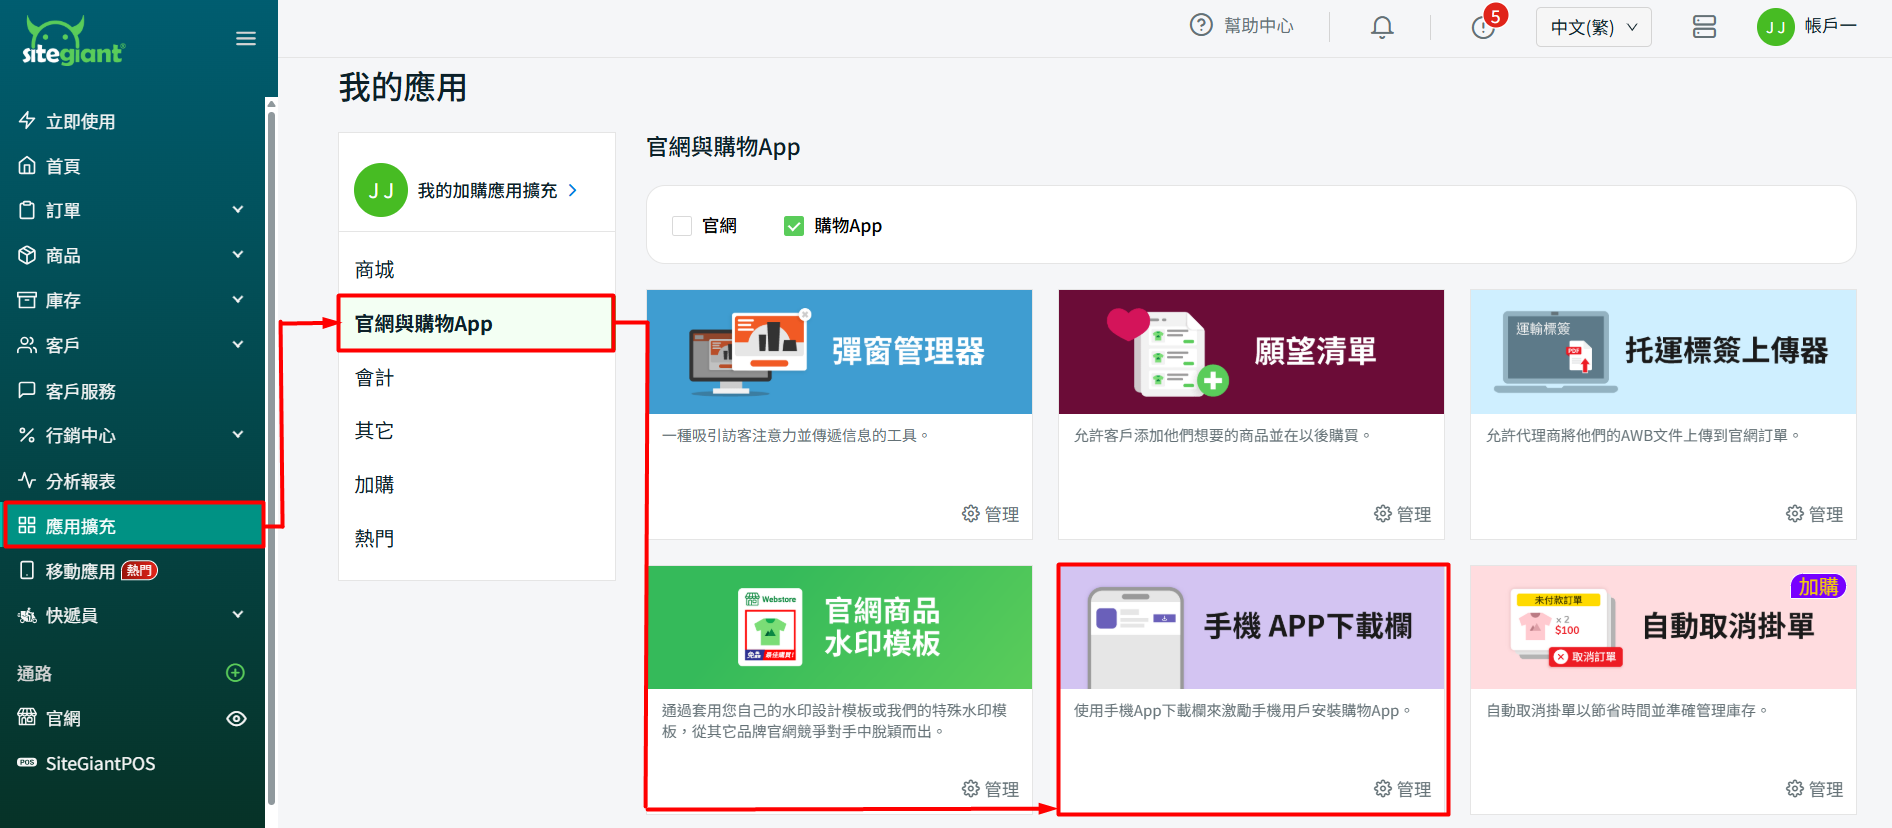Open the alerts icon with badge 5
Screen dimensions: 1892x828
[x=1483, y=27]
